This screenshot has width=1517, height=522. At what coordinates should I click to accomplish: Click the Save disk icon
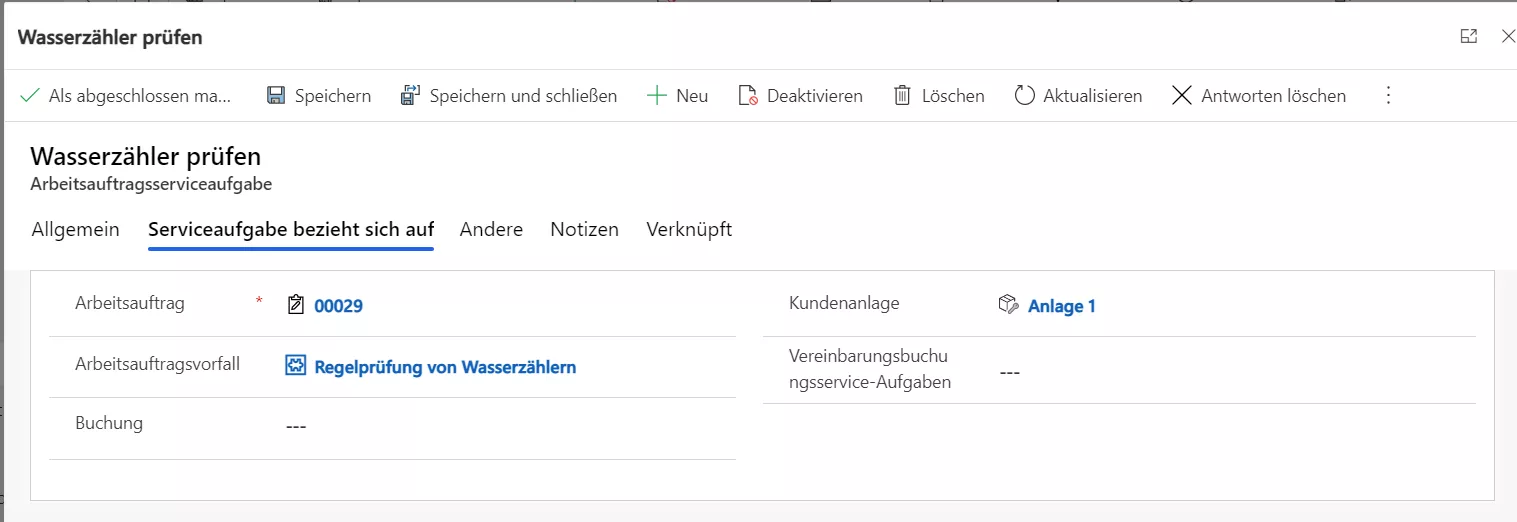[276, 96]
